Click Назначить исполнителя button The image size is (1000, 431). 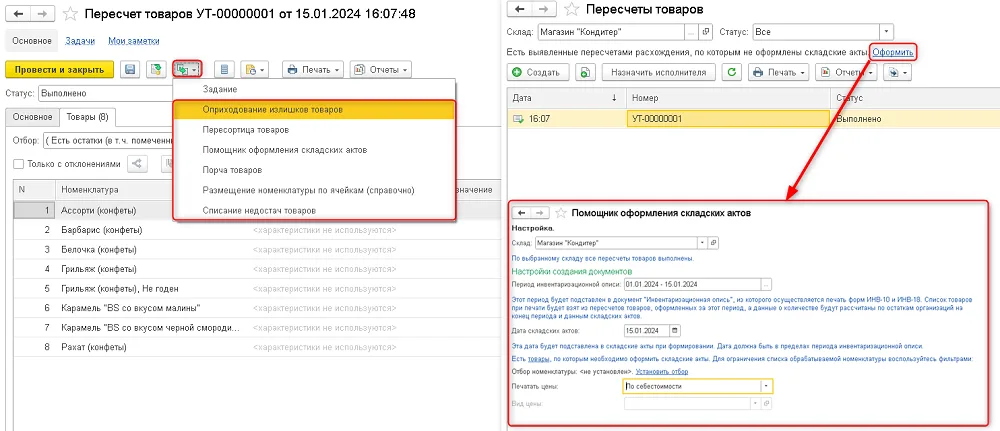[x=659, y=73]
